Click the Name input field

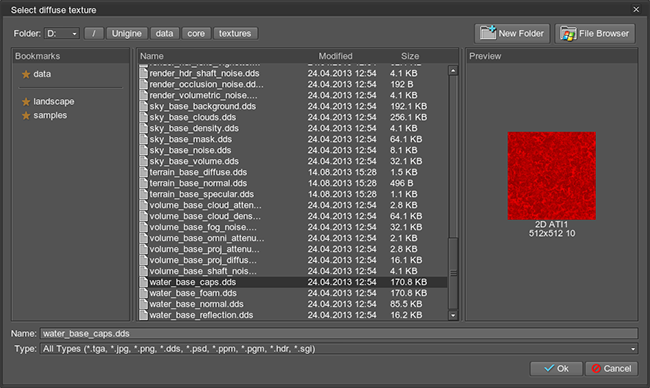point(339,334)
